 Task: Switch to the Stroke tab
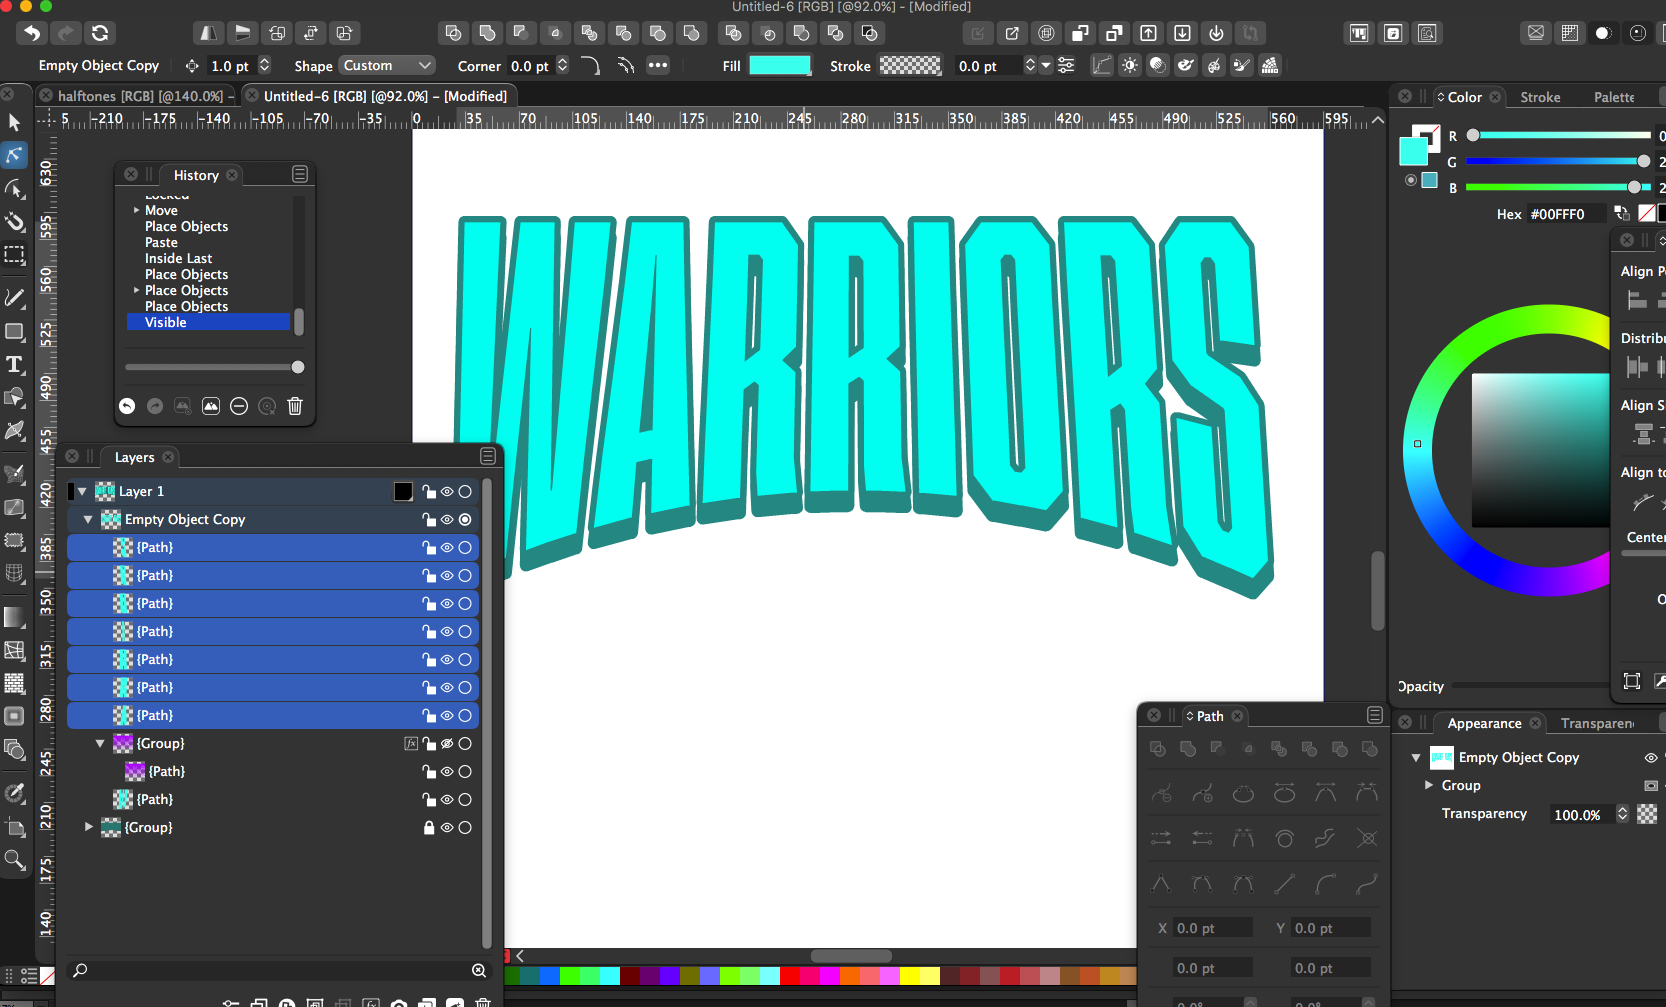(1539, 97)
